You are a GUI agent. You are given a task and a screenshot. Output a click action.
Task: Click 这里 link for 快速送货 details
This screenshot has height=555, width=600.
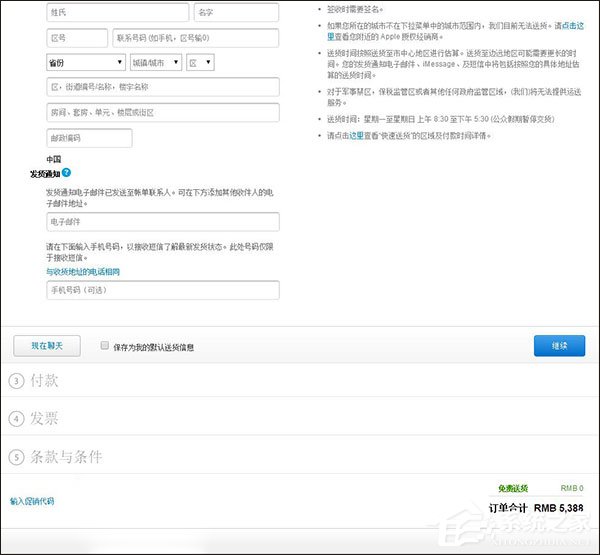pos(356,135)
